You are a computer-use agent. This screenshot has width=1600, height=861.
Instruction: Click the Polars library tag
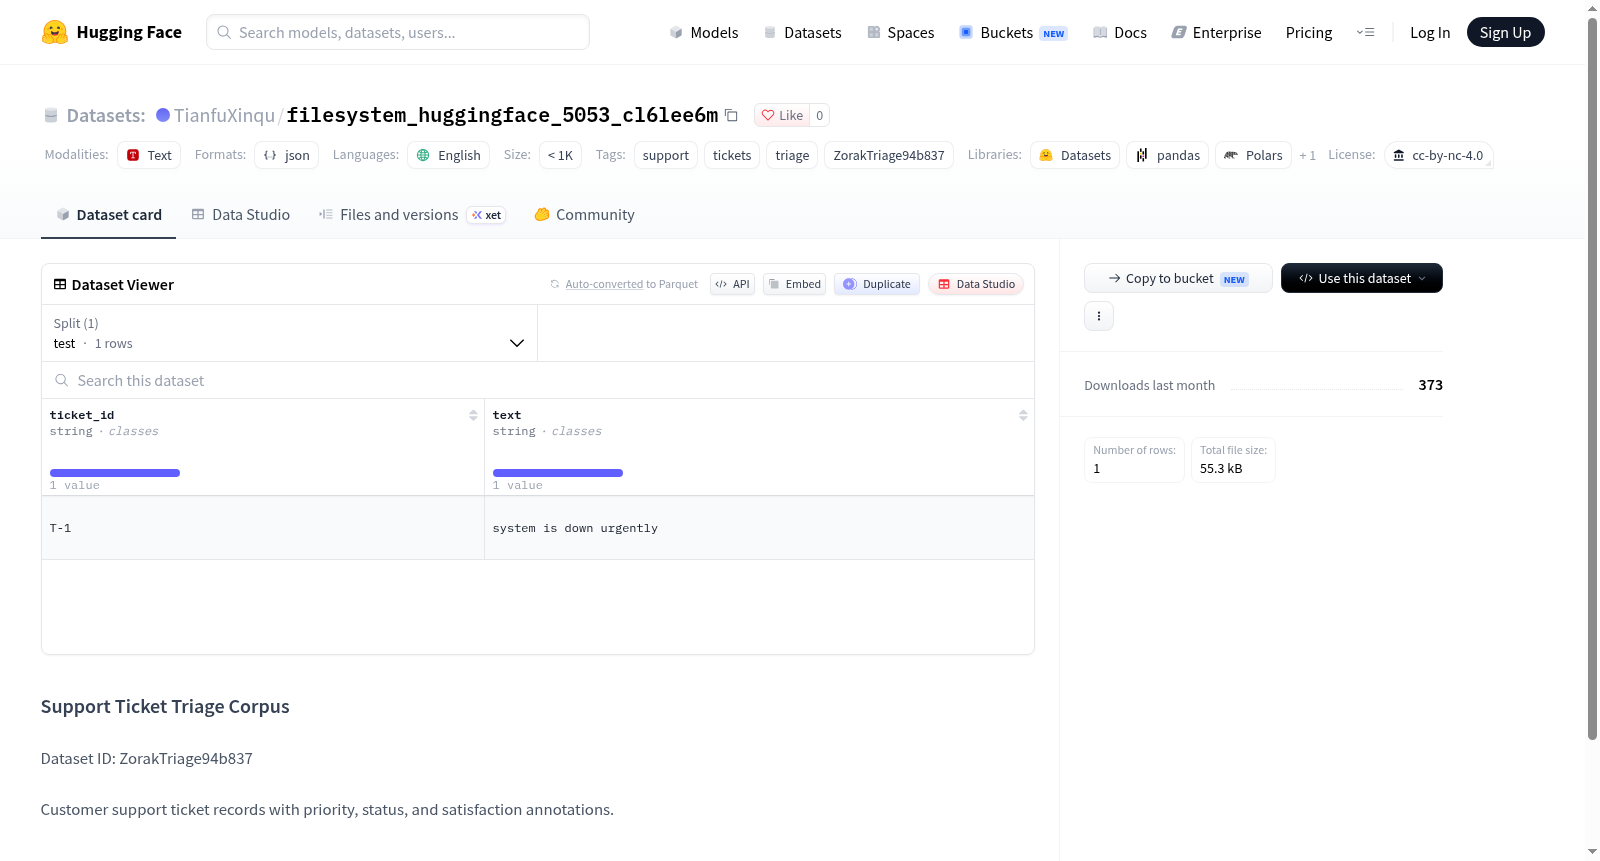point(1253,155)
